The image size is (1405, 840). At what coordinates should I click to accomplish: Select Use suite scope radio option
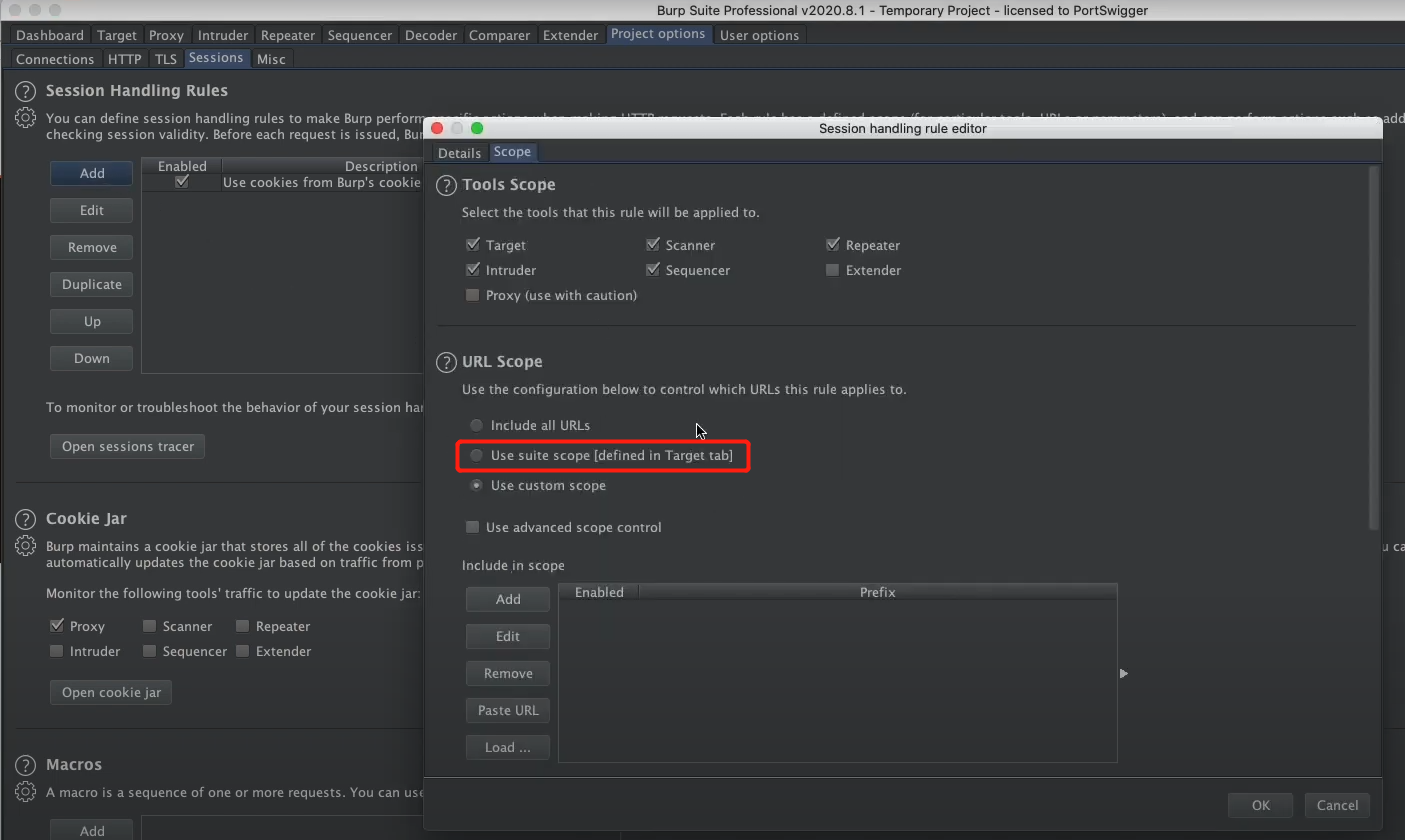(477, 455)
